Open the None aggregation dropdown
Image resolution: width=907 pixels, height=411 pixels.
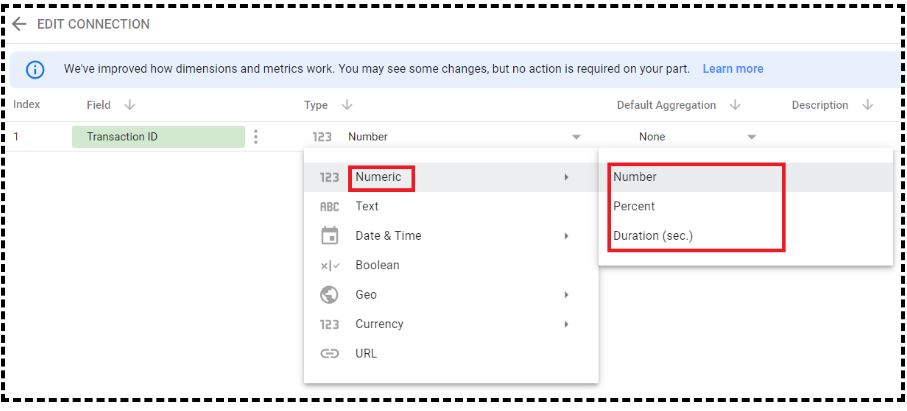point(751,138)
